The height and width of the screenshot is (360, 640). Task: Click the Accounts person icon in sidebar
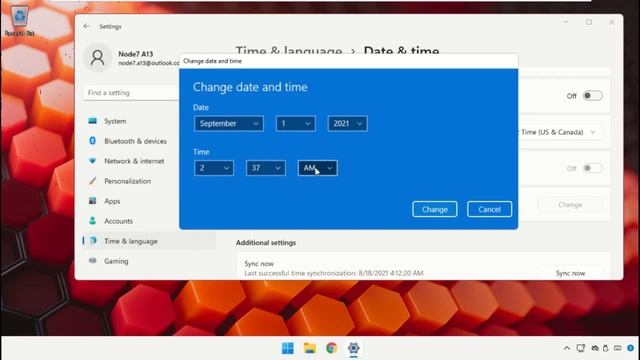pos(93,220)
